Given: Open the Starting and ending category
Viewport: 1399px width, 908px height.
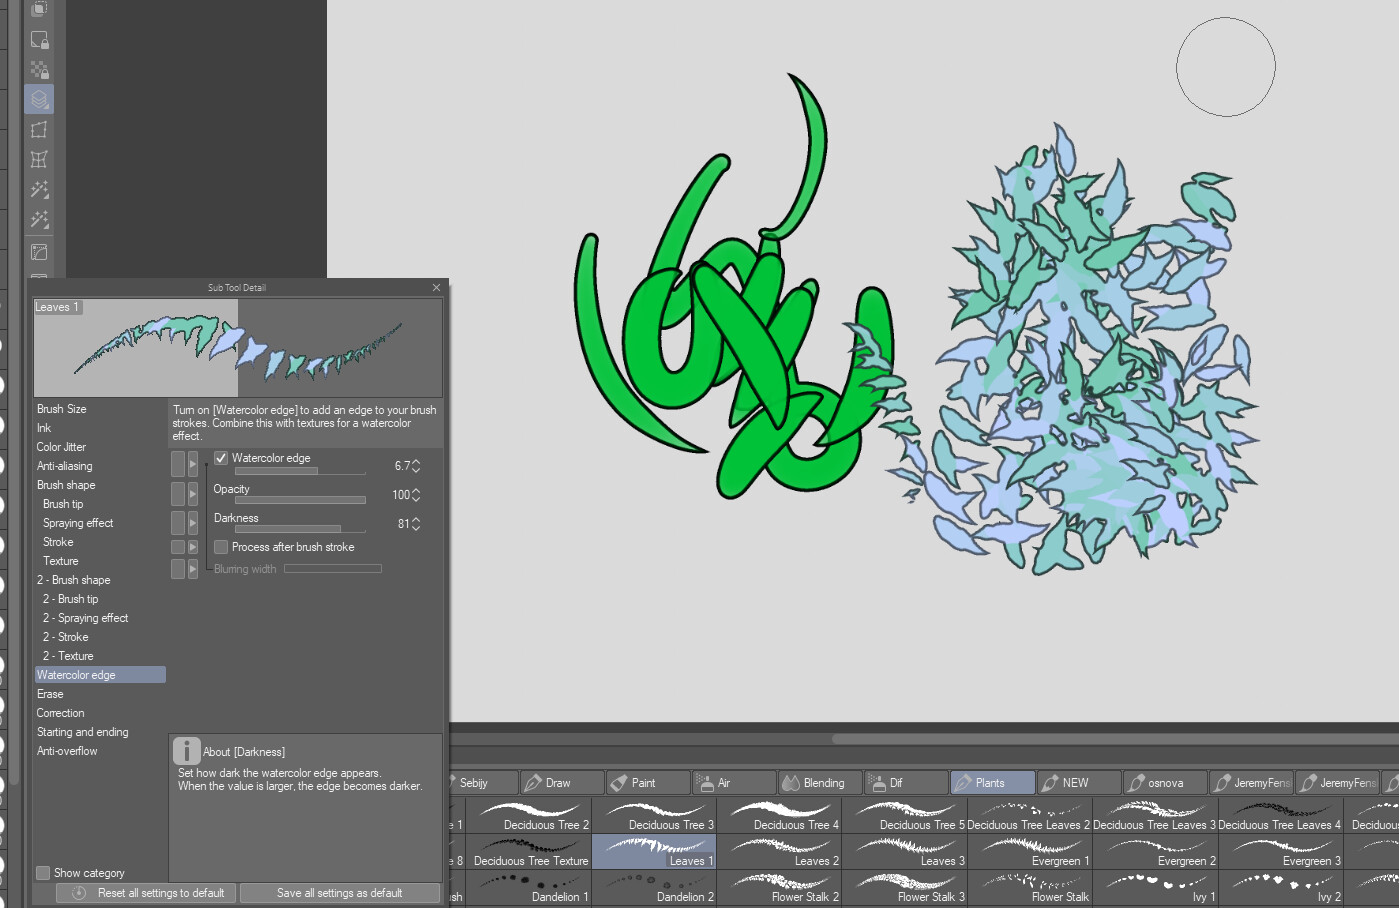Looking at the screenshot, I should click(x=100, y=732).
